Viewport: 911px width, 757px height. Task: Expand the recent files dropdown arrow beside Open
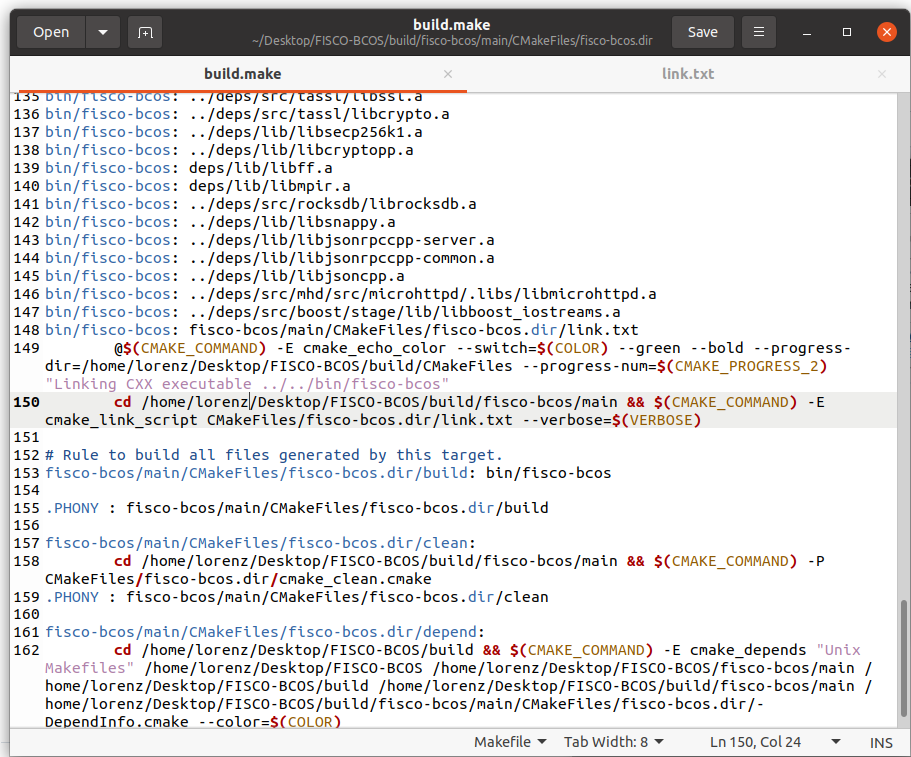[x=103, y=32]
